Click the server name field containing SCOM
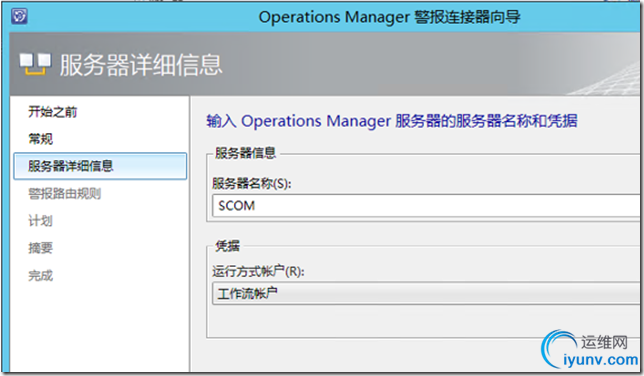The height and width of the screenshot is (376, 644). point(427,205)
